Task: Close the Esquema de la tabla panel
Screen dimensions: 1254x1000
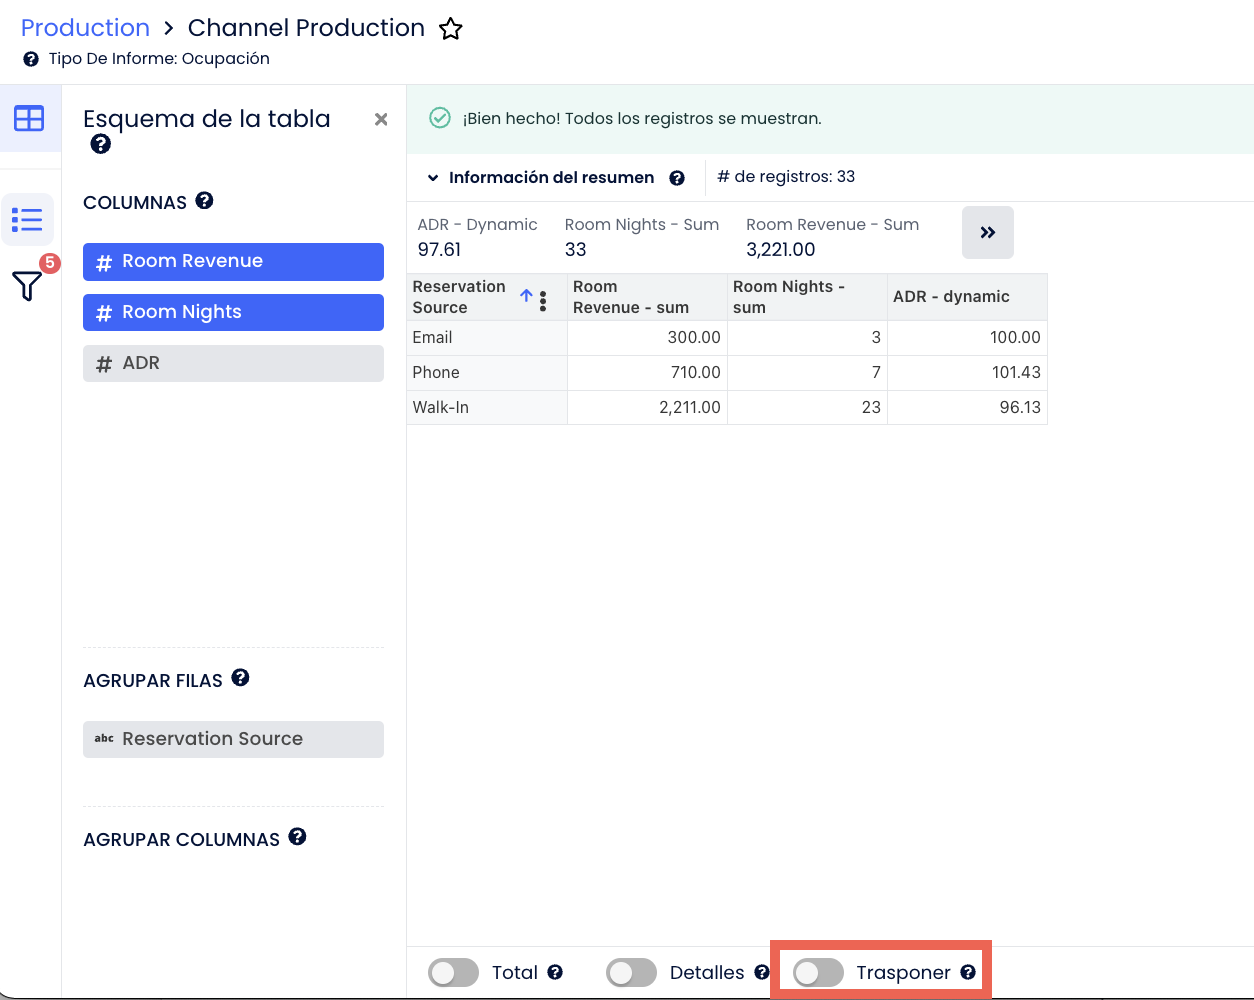Action: pyautogui.click(x=381, y=119)
